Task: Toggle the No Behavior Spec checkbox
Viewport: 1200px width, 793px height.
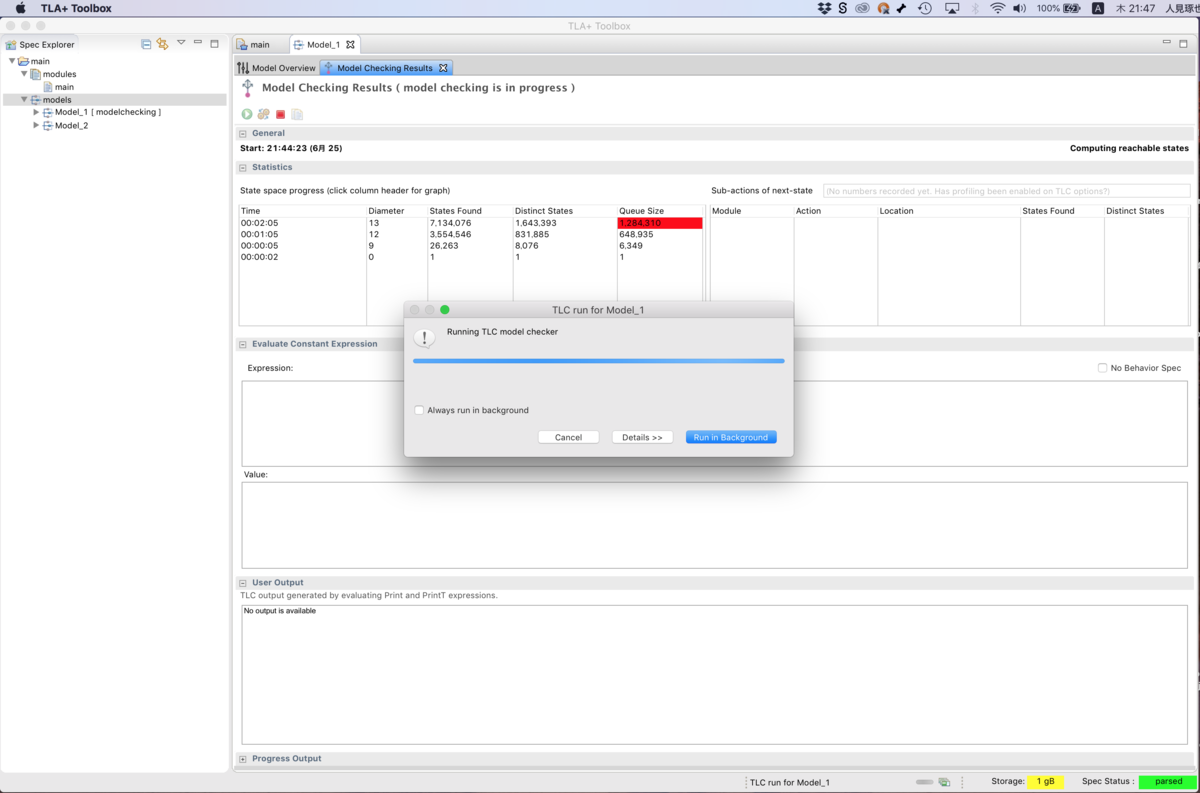Action: pos(1102,368)
